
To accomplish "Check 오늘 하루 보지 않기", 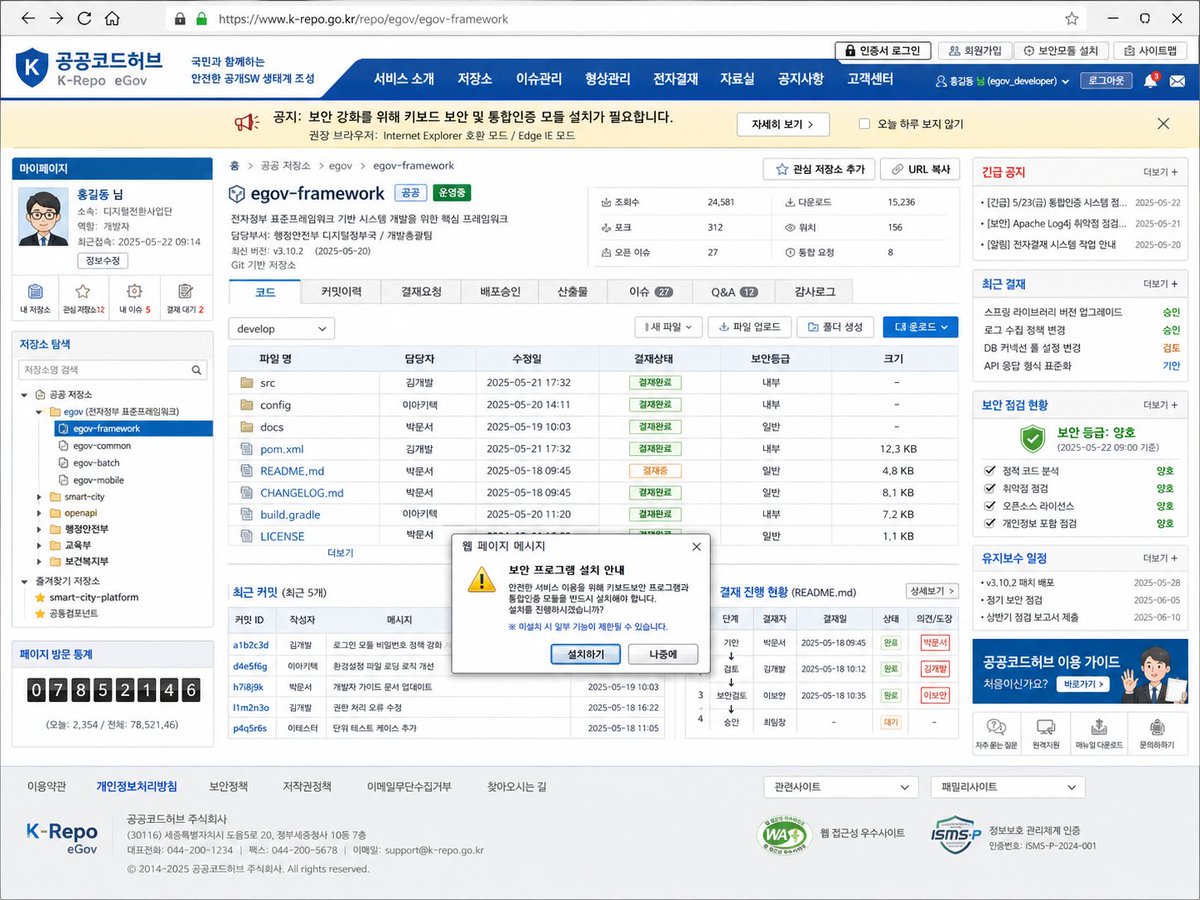I will tap(865, 124).
